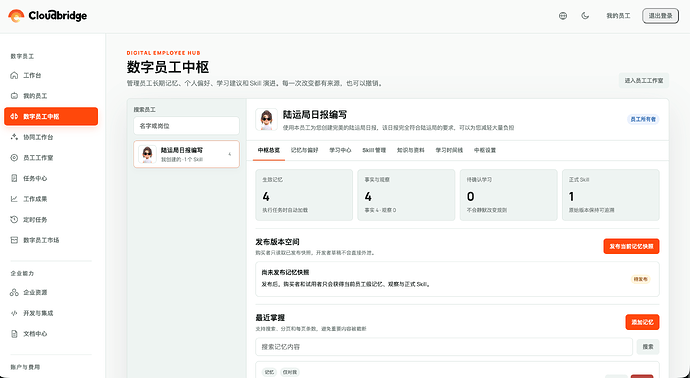
Task: Click the 工作台 home icon
Action: click(14, 75)
